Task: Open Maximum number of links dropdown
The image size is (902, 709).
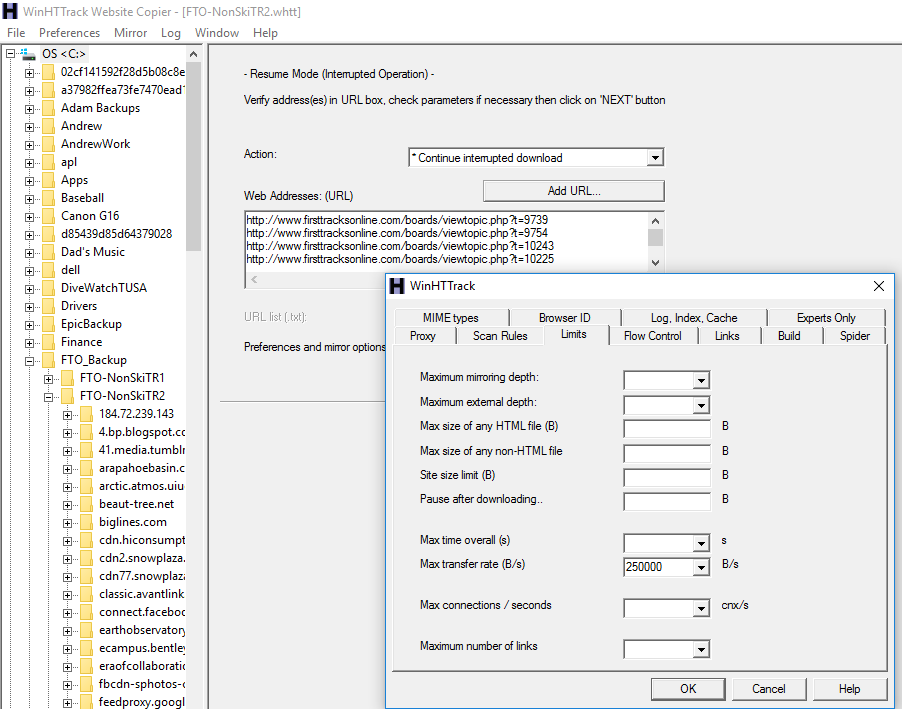Action: pyautogui.click(x=701, y=650)
